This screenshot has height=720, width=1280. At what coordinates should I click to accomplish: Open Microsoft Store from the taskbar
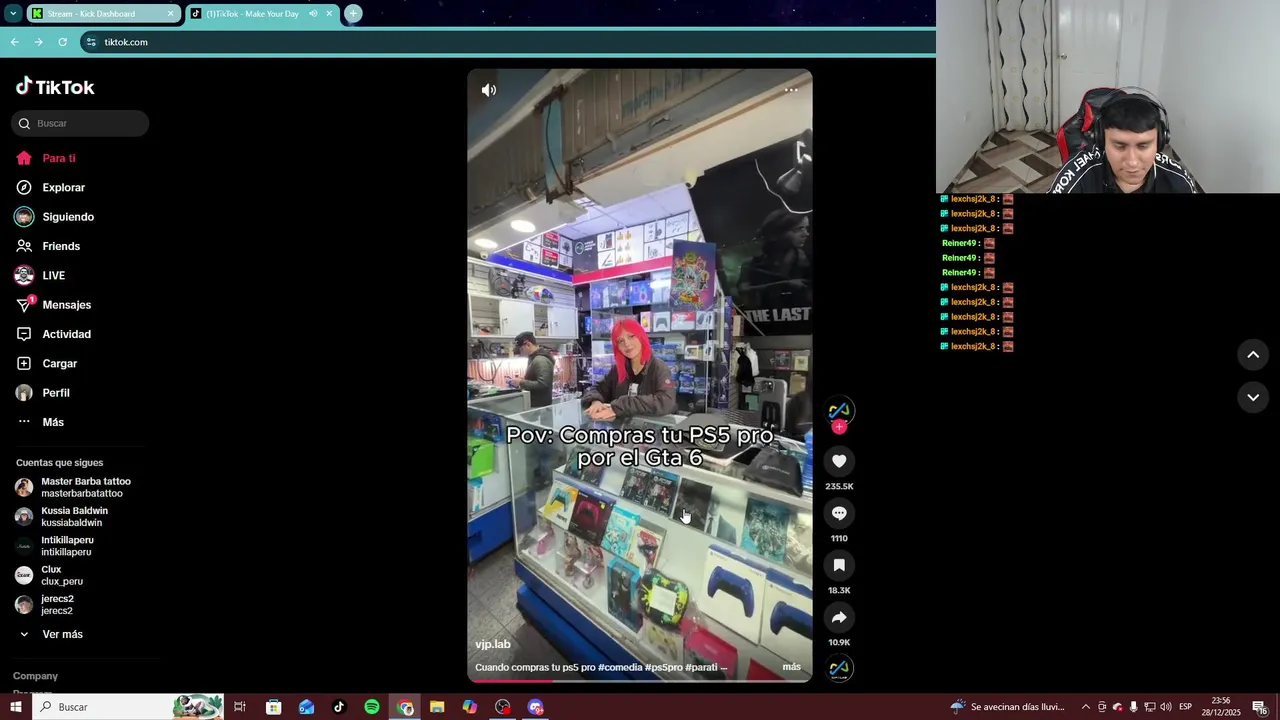click(x=273, y=707)
